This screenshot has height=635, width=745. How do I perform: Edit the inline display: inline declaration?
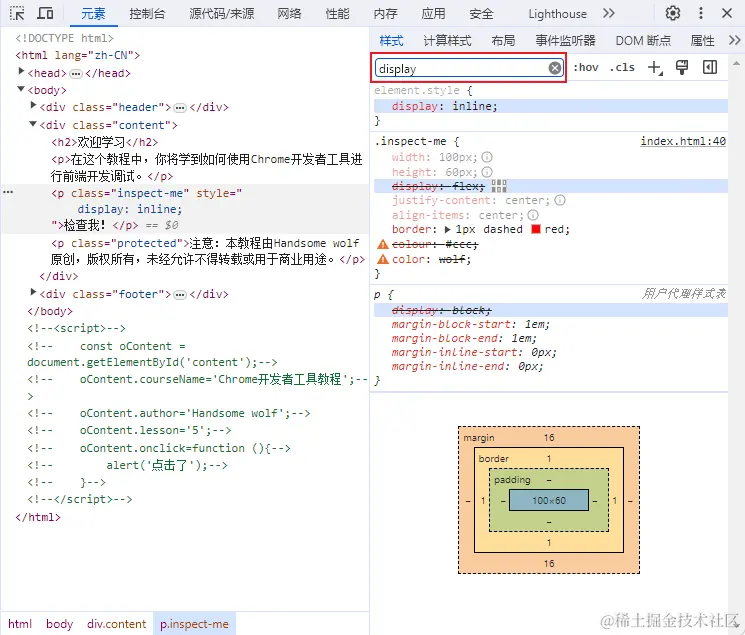(444, 106)
